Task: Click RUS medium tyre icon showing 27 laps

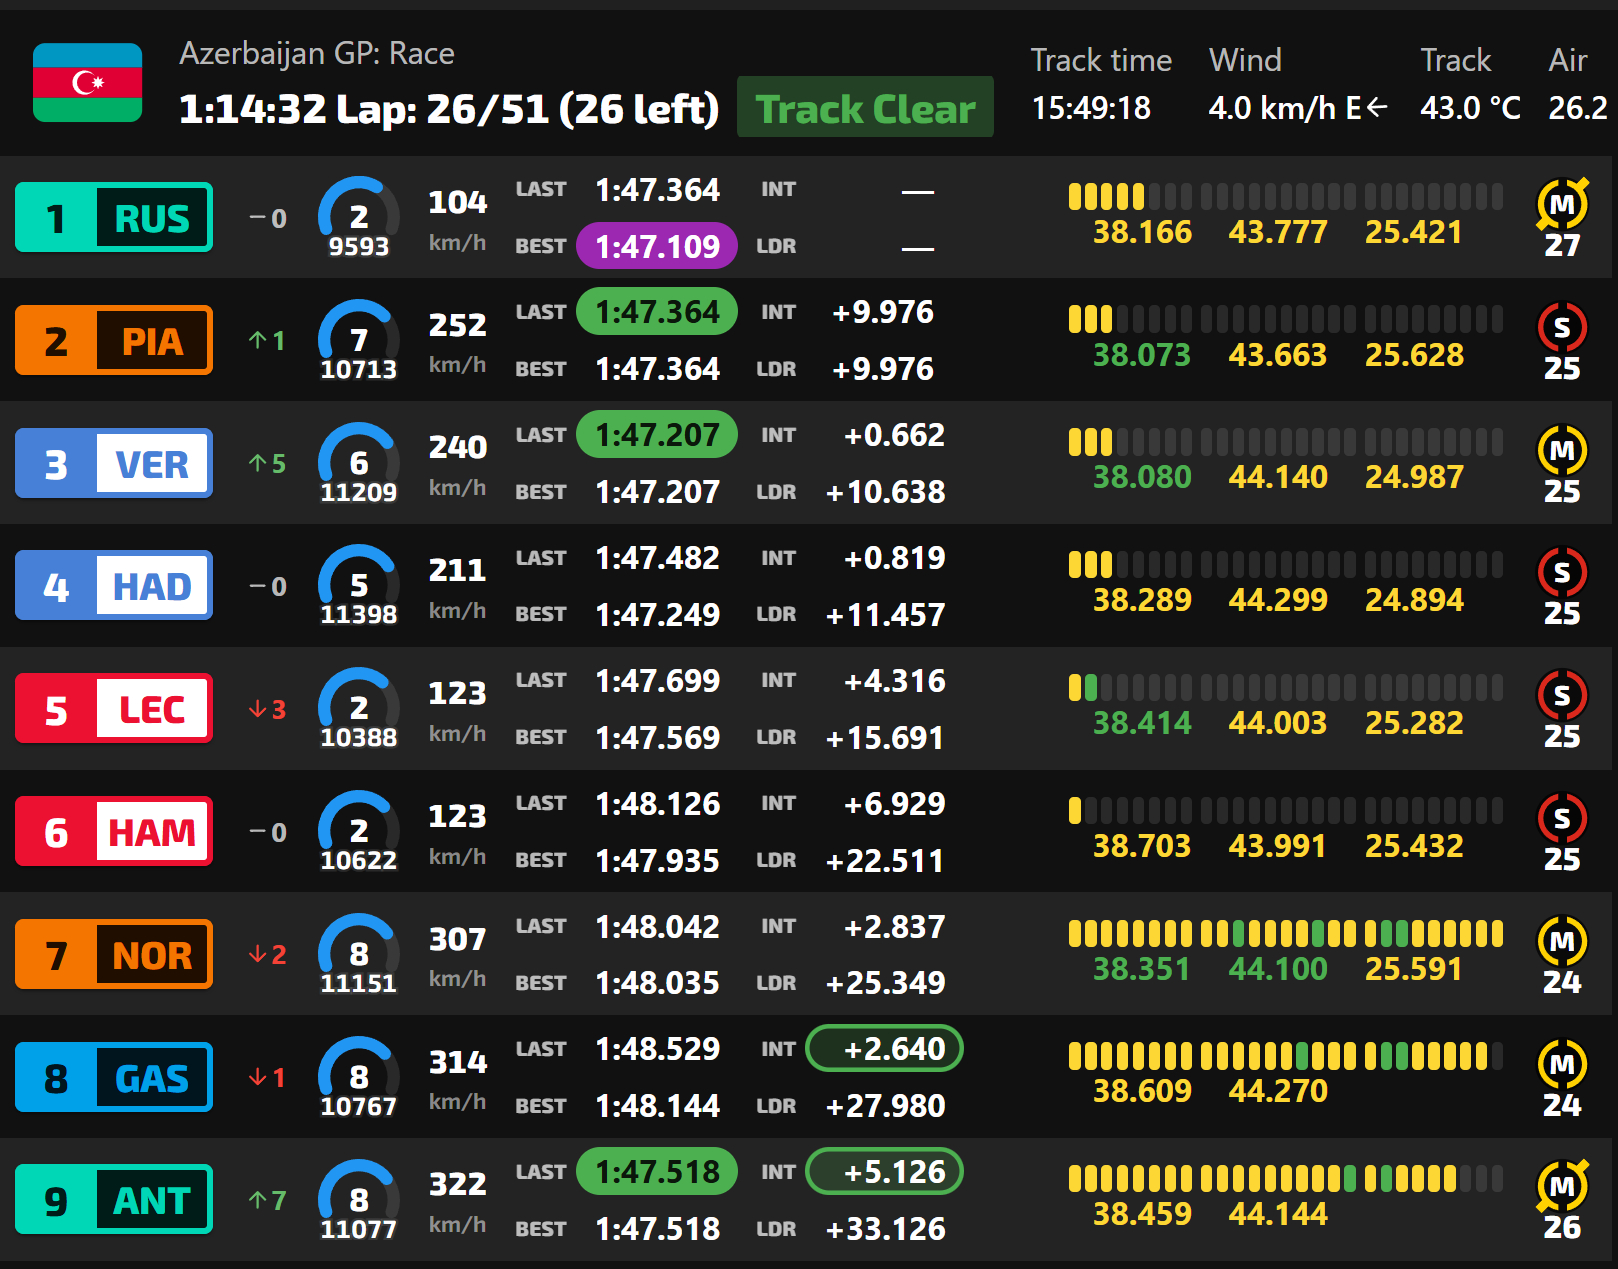Action: [1562, 203]
